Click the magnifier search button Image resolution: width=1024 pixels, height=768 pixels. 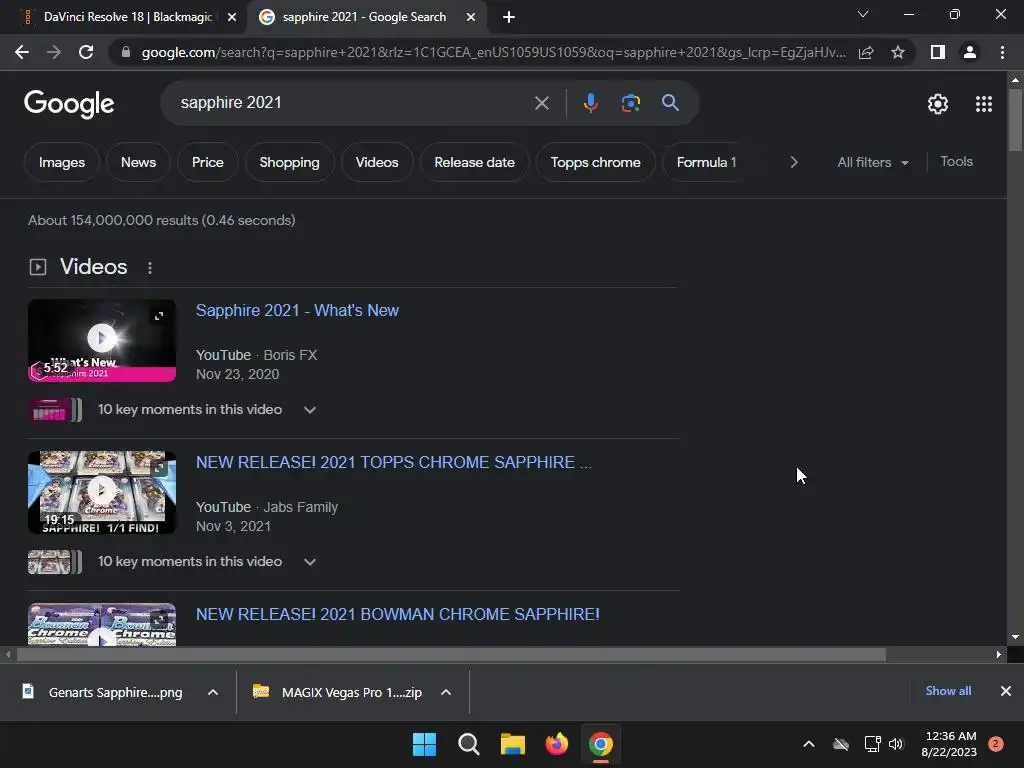(670, 103)
